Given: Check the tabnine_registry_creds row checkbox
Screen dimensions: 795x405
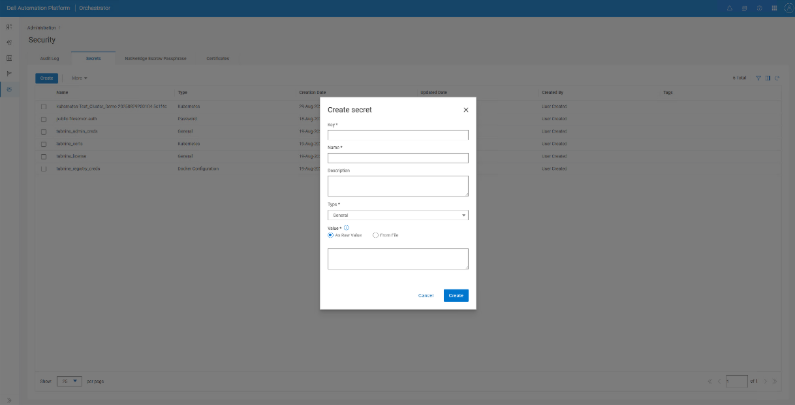Looking at the screenshot, I should 44,169.
